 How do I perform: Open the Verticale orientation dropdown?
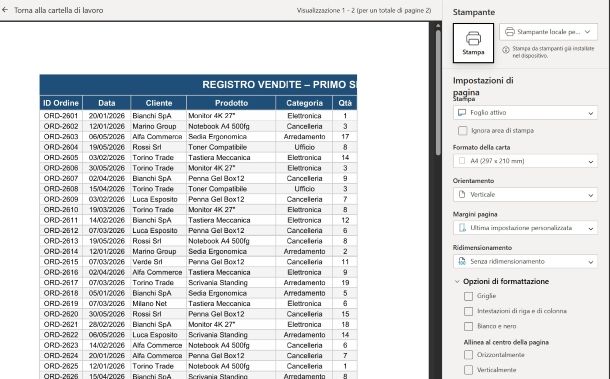(x=525, y=195)
